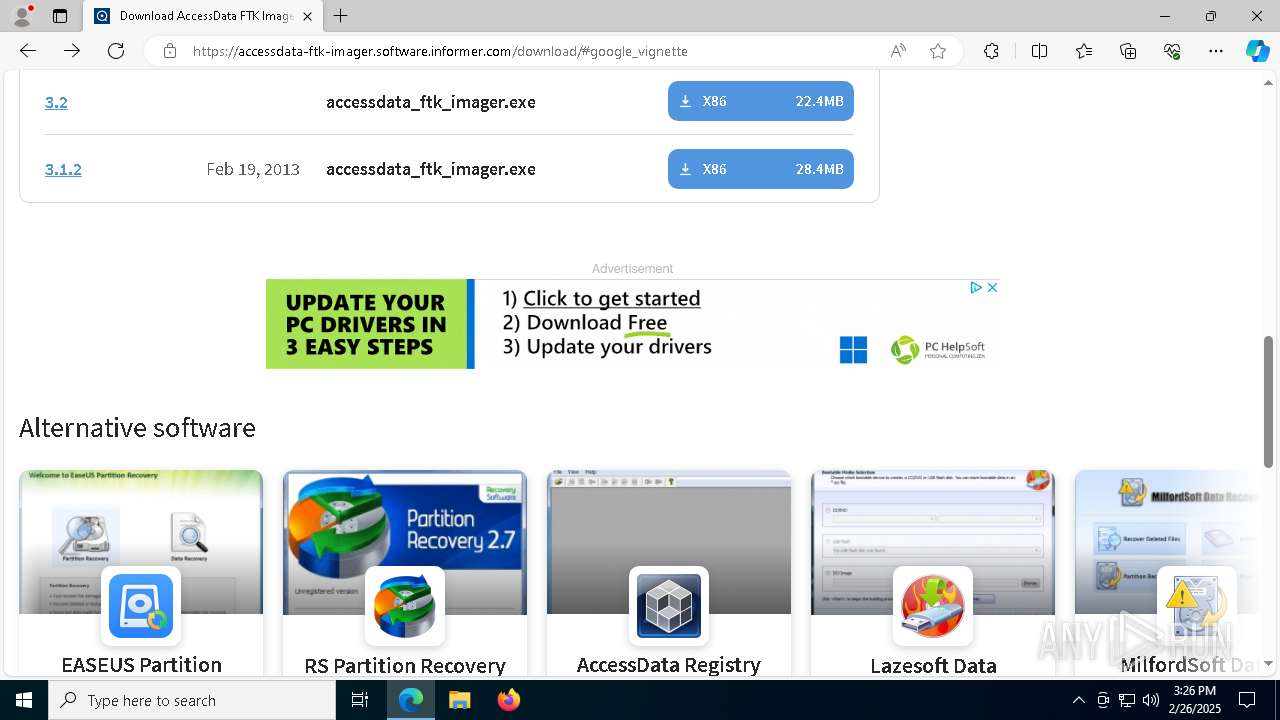The image size is (1280, 720).
Task: Click the RS Partition Recovery app icon
Action: 405,606
